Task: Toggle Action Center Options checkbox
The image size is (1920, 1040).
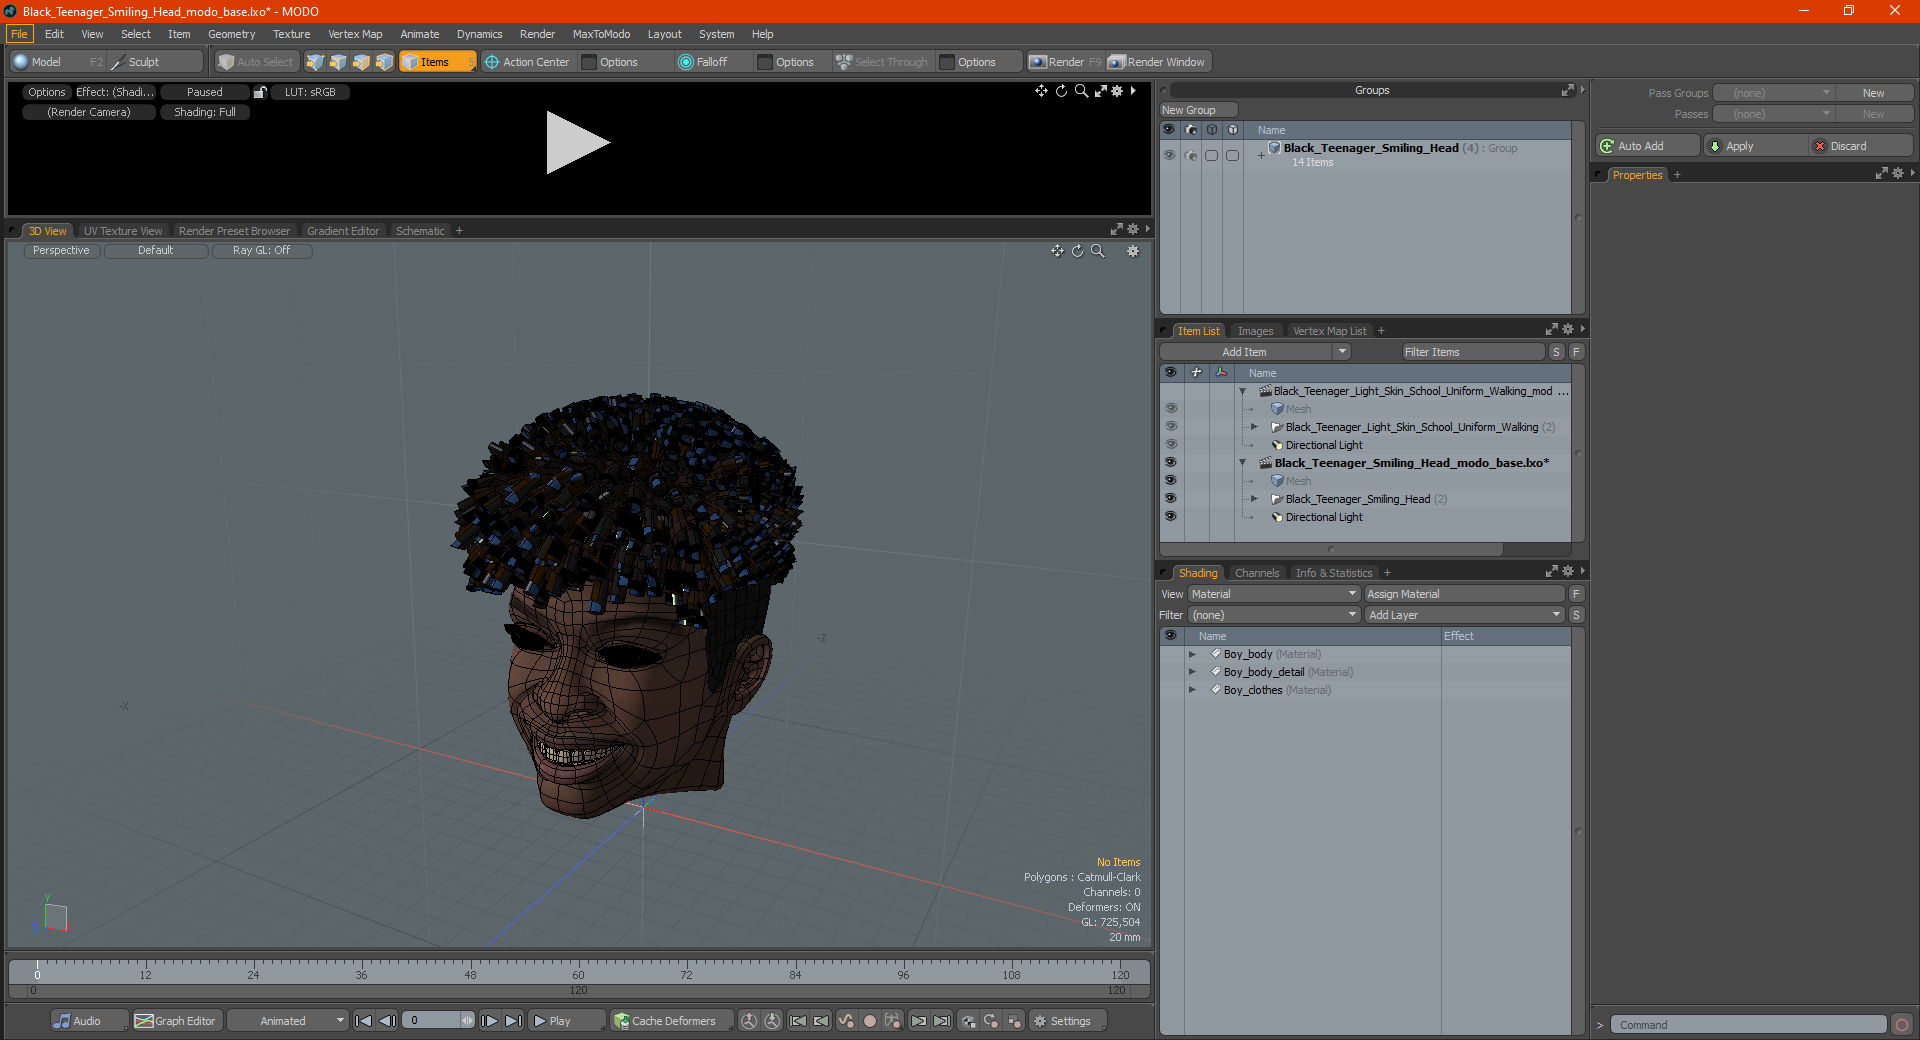Action: tap(589, 62)
